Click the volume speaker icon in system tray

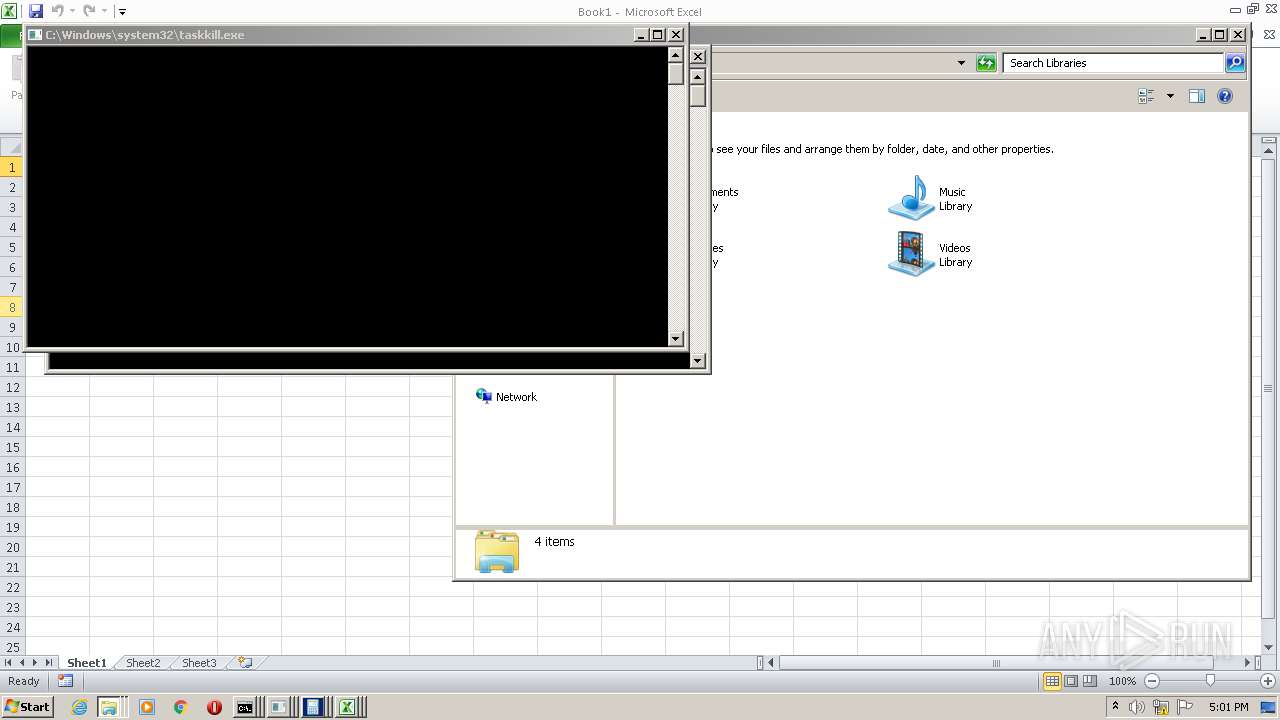point(1138,707)
